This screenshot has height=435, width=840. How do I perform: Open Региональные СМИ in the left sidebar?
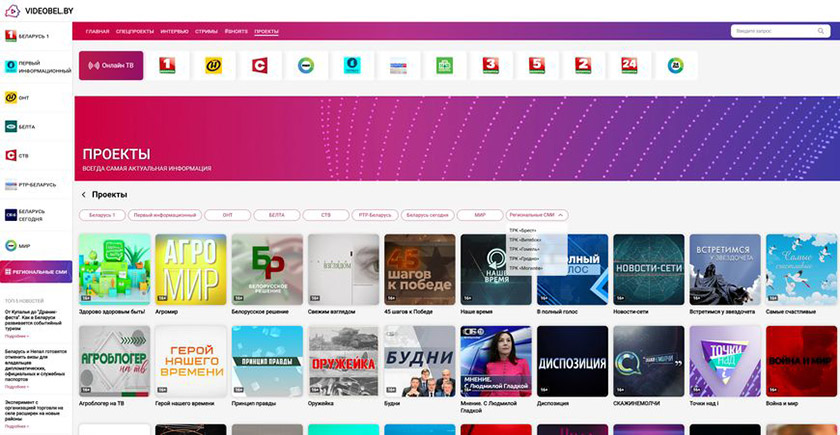(37, 272)
